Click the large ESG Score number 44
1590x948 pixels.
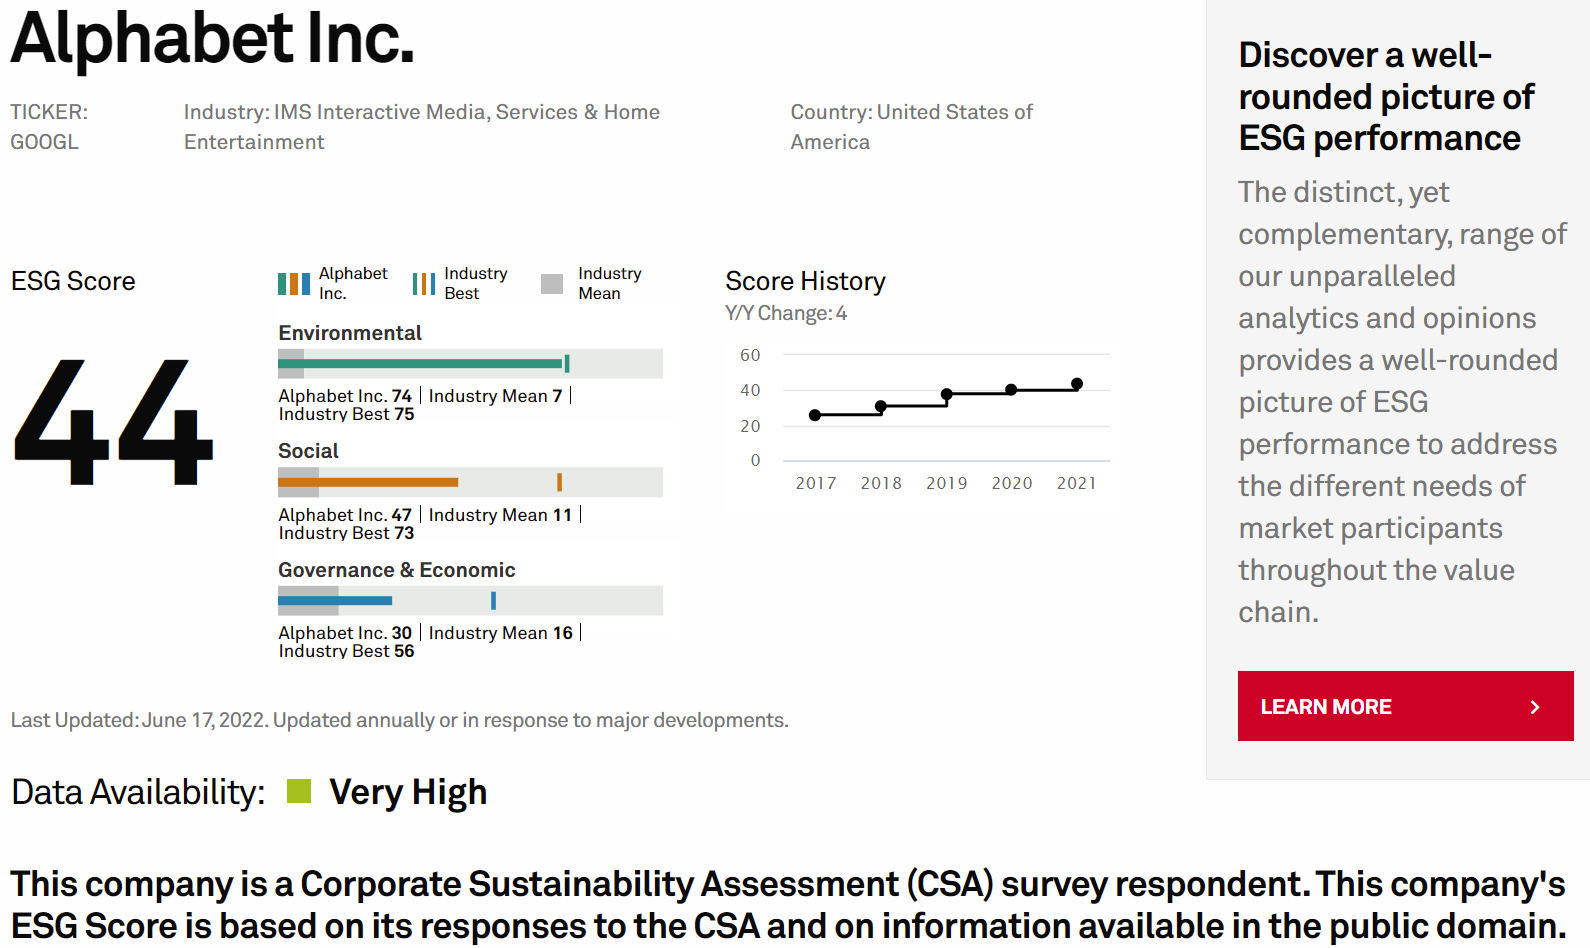coord(113,423)
